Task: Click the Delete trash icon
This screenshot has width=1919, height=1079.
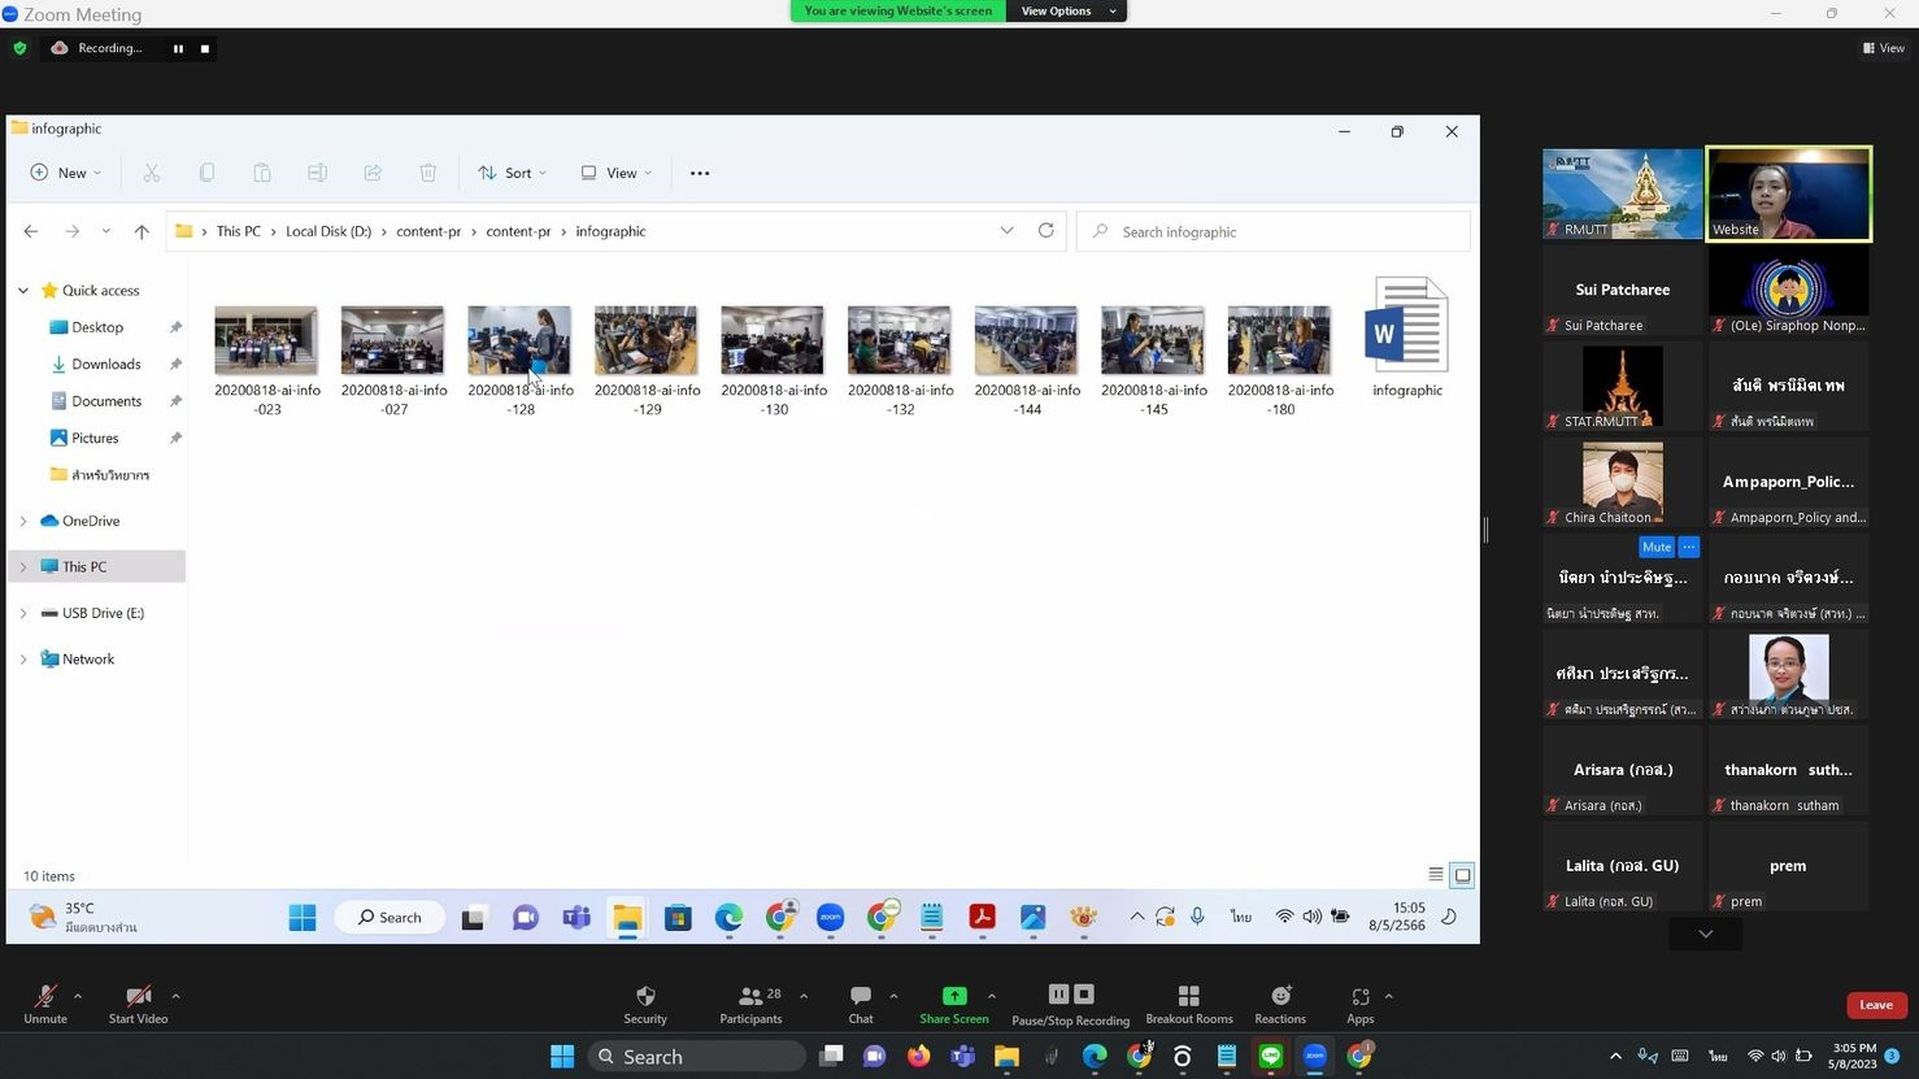Action: pos(428,173)
